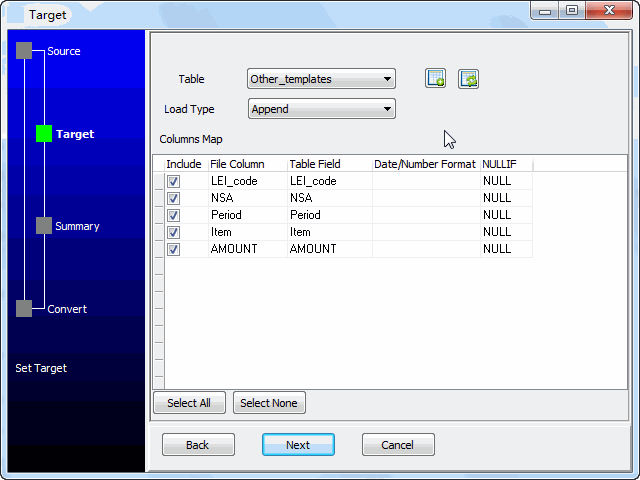Uncheck Include for LEI_code row
Viewport: 640px width, 480px height.
tap(173, 181)
